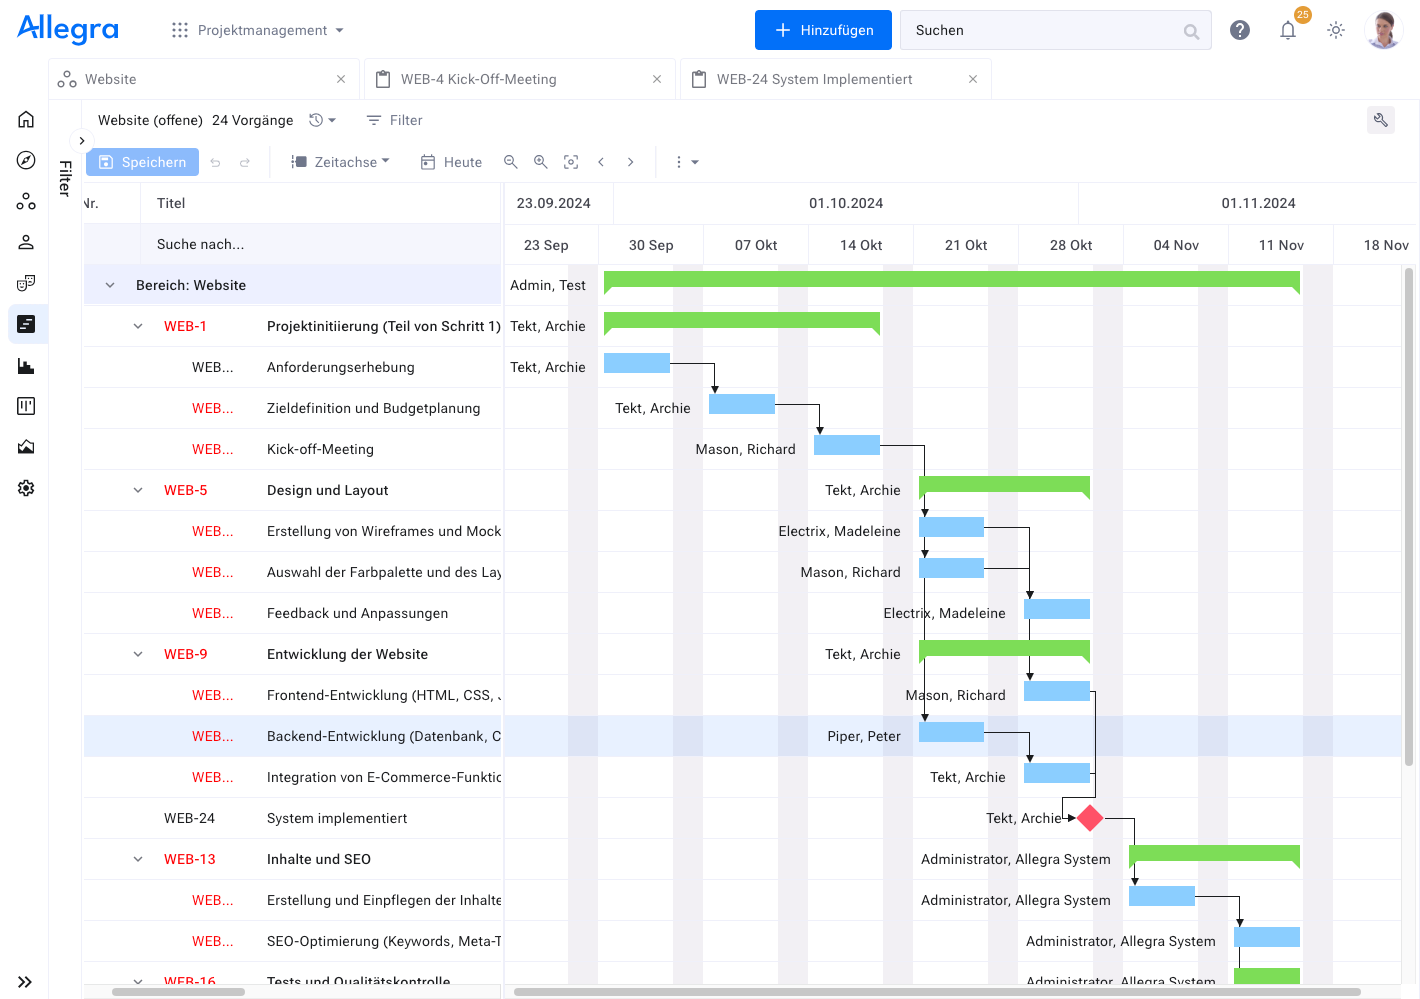Open the Kanban board icon in the sidebar
Image resolution: width=1420 pixels, height=999 pixels.
tap(26, 406)
